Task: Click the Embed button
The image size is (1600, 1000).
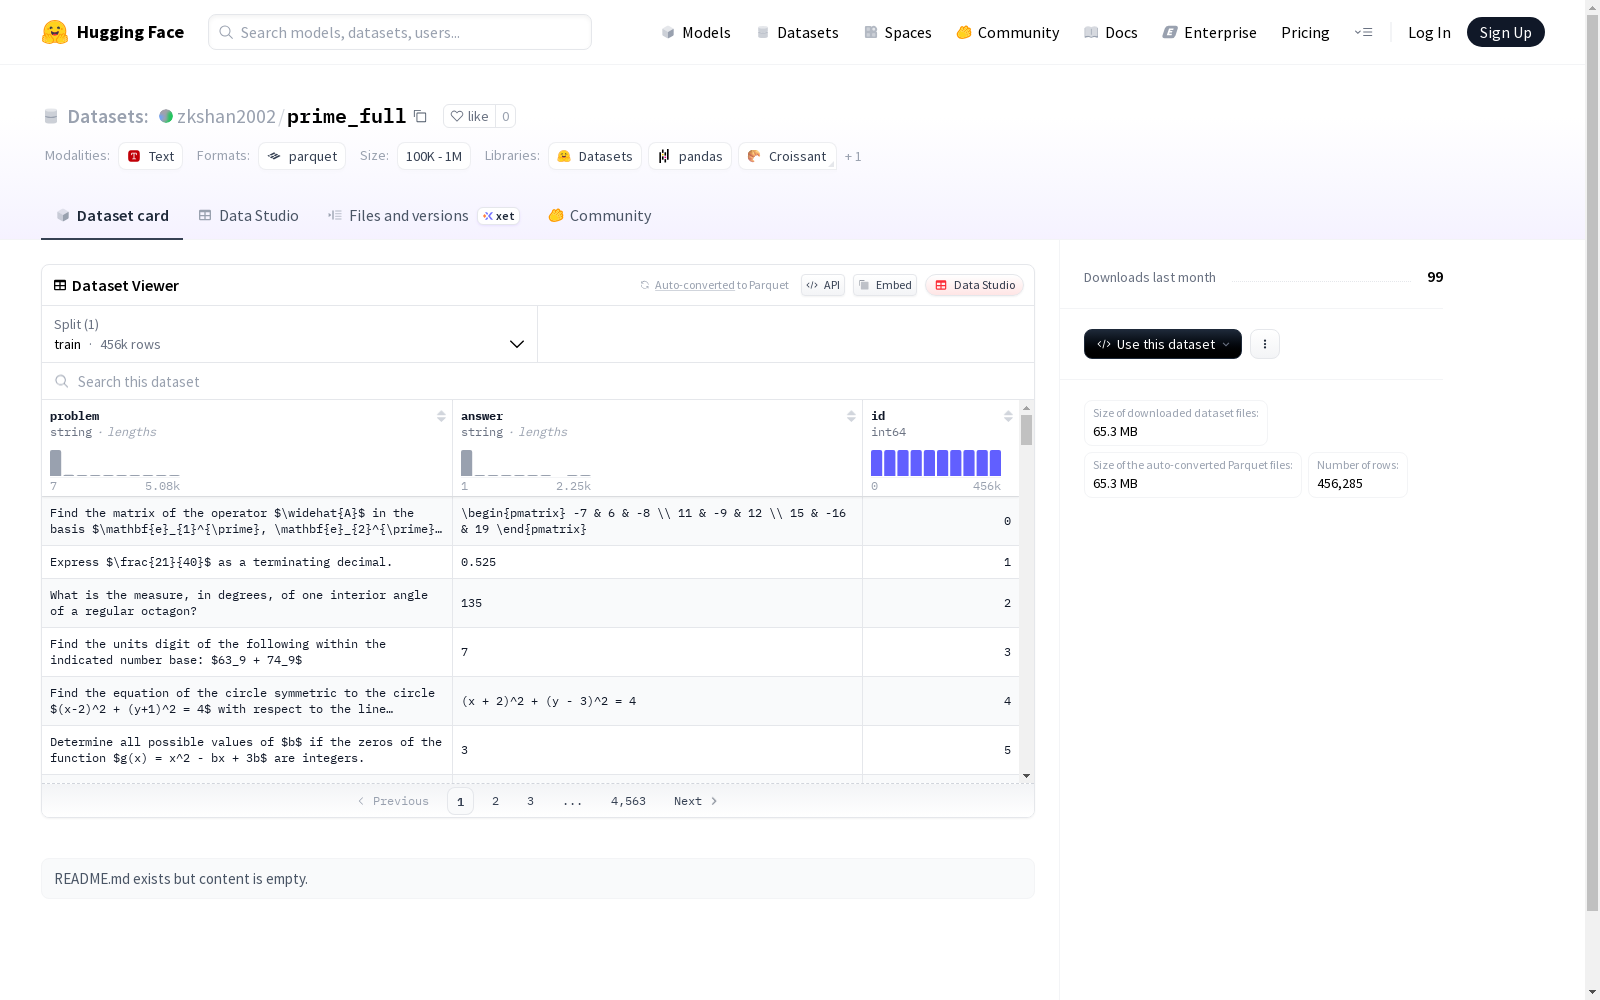Action: point(885,285)
